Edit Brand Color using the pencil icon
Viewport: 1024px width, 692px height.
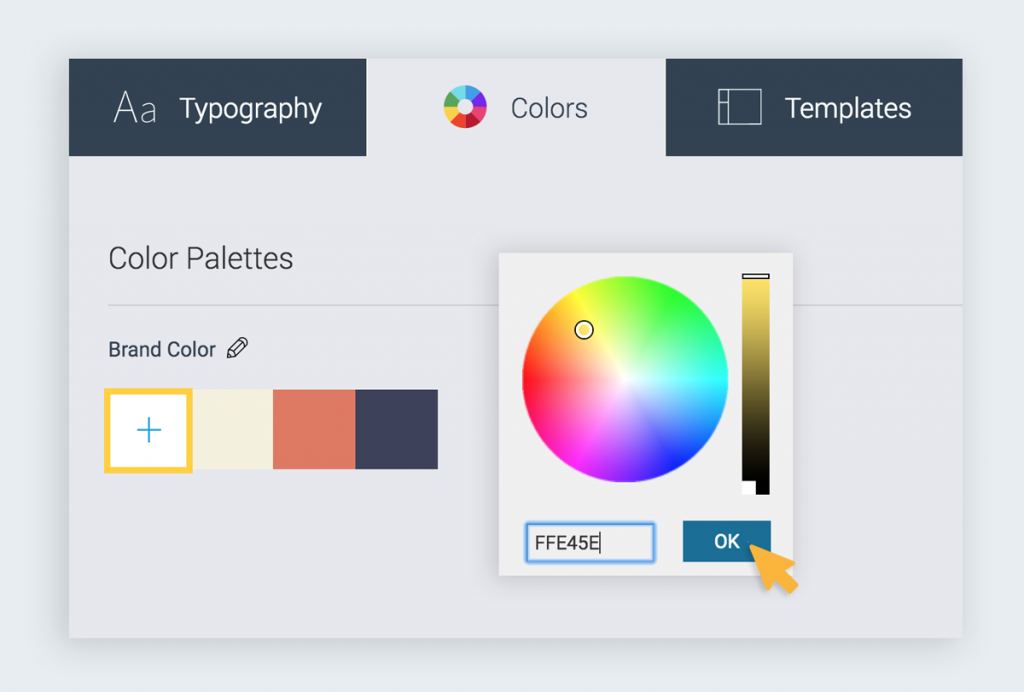(x=238, y=348)
